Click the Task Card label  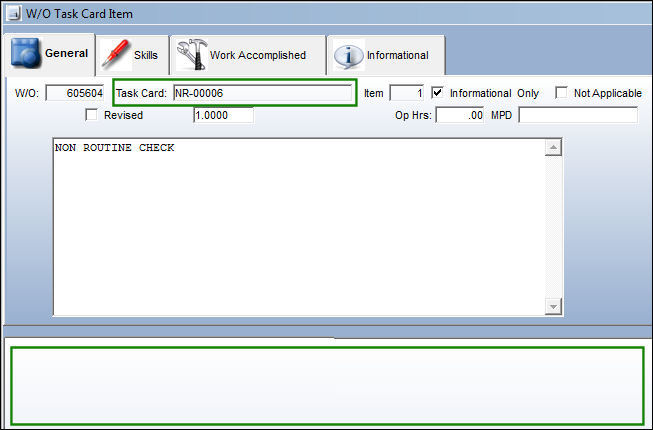tap(141, 93)
